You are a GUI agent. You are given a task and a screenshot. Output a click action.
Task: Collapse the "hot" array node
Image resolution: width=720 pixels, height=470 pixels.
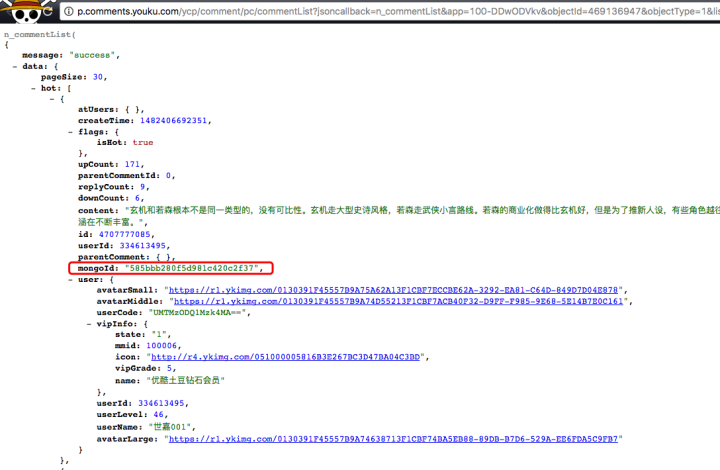pos(33,87)
